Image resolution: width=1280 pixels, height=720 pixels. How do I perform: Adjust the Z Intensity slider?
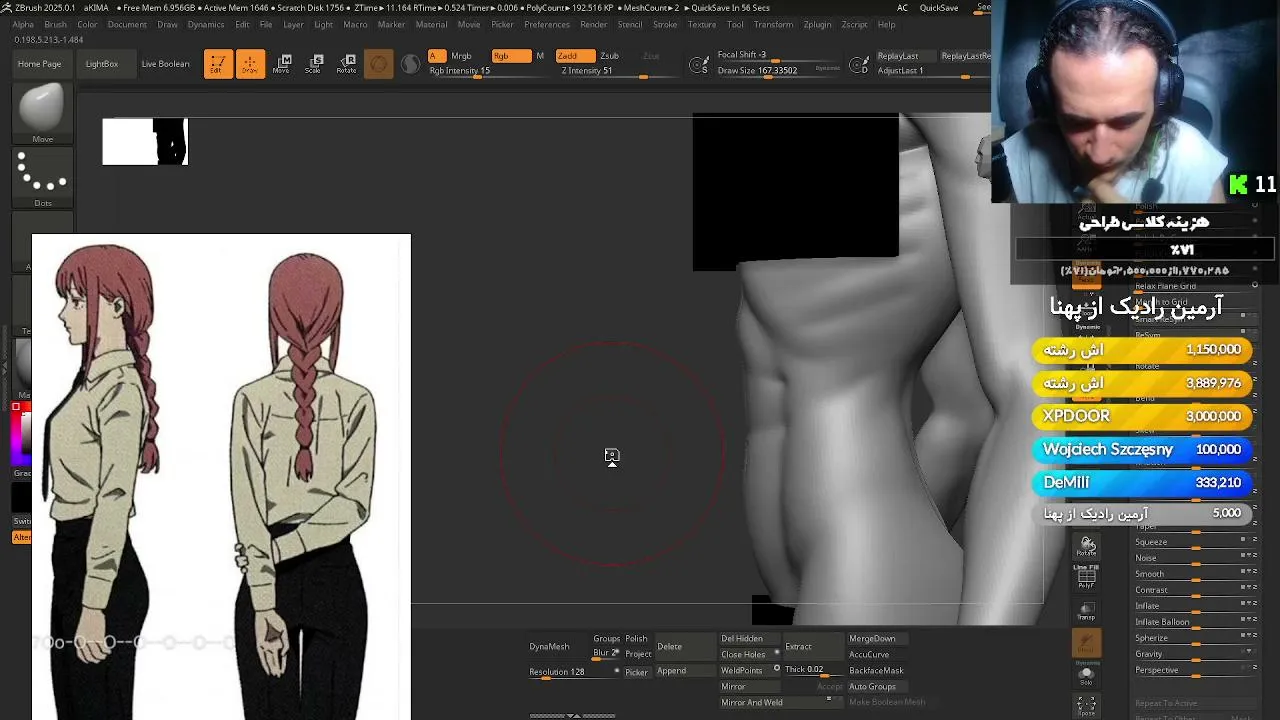(x=615, y=72)
